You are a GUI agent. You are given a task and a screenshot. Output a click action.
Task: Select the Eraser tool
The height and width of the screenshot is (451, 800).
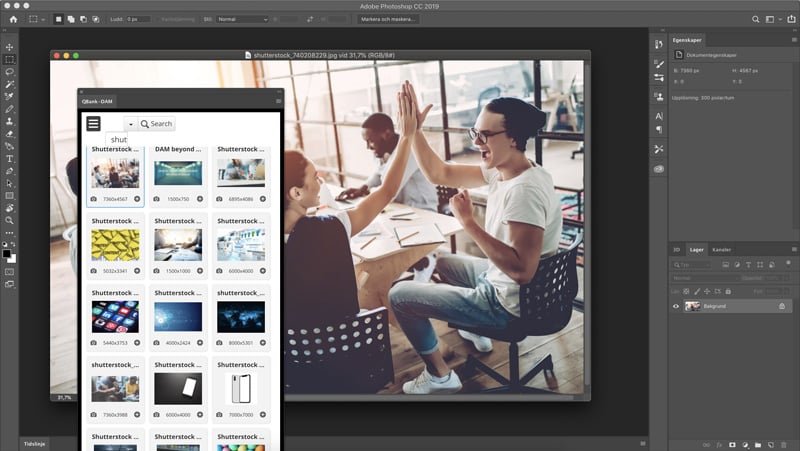click(x=9, y=134)
